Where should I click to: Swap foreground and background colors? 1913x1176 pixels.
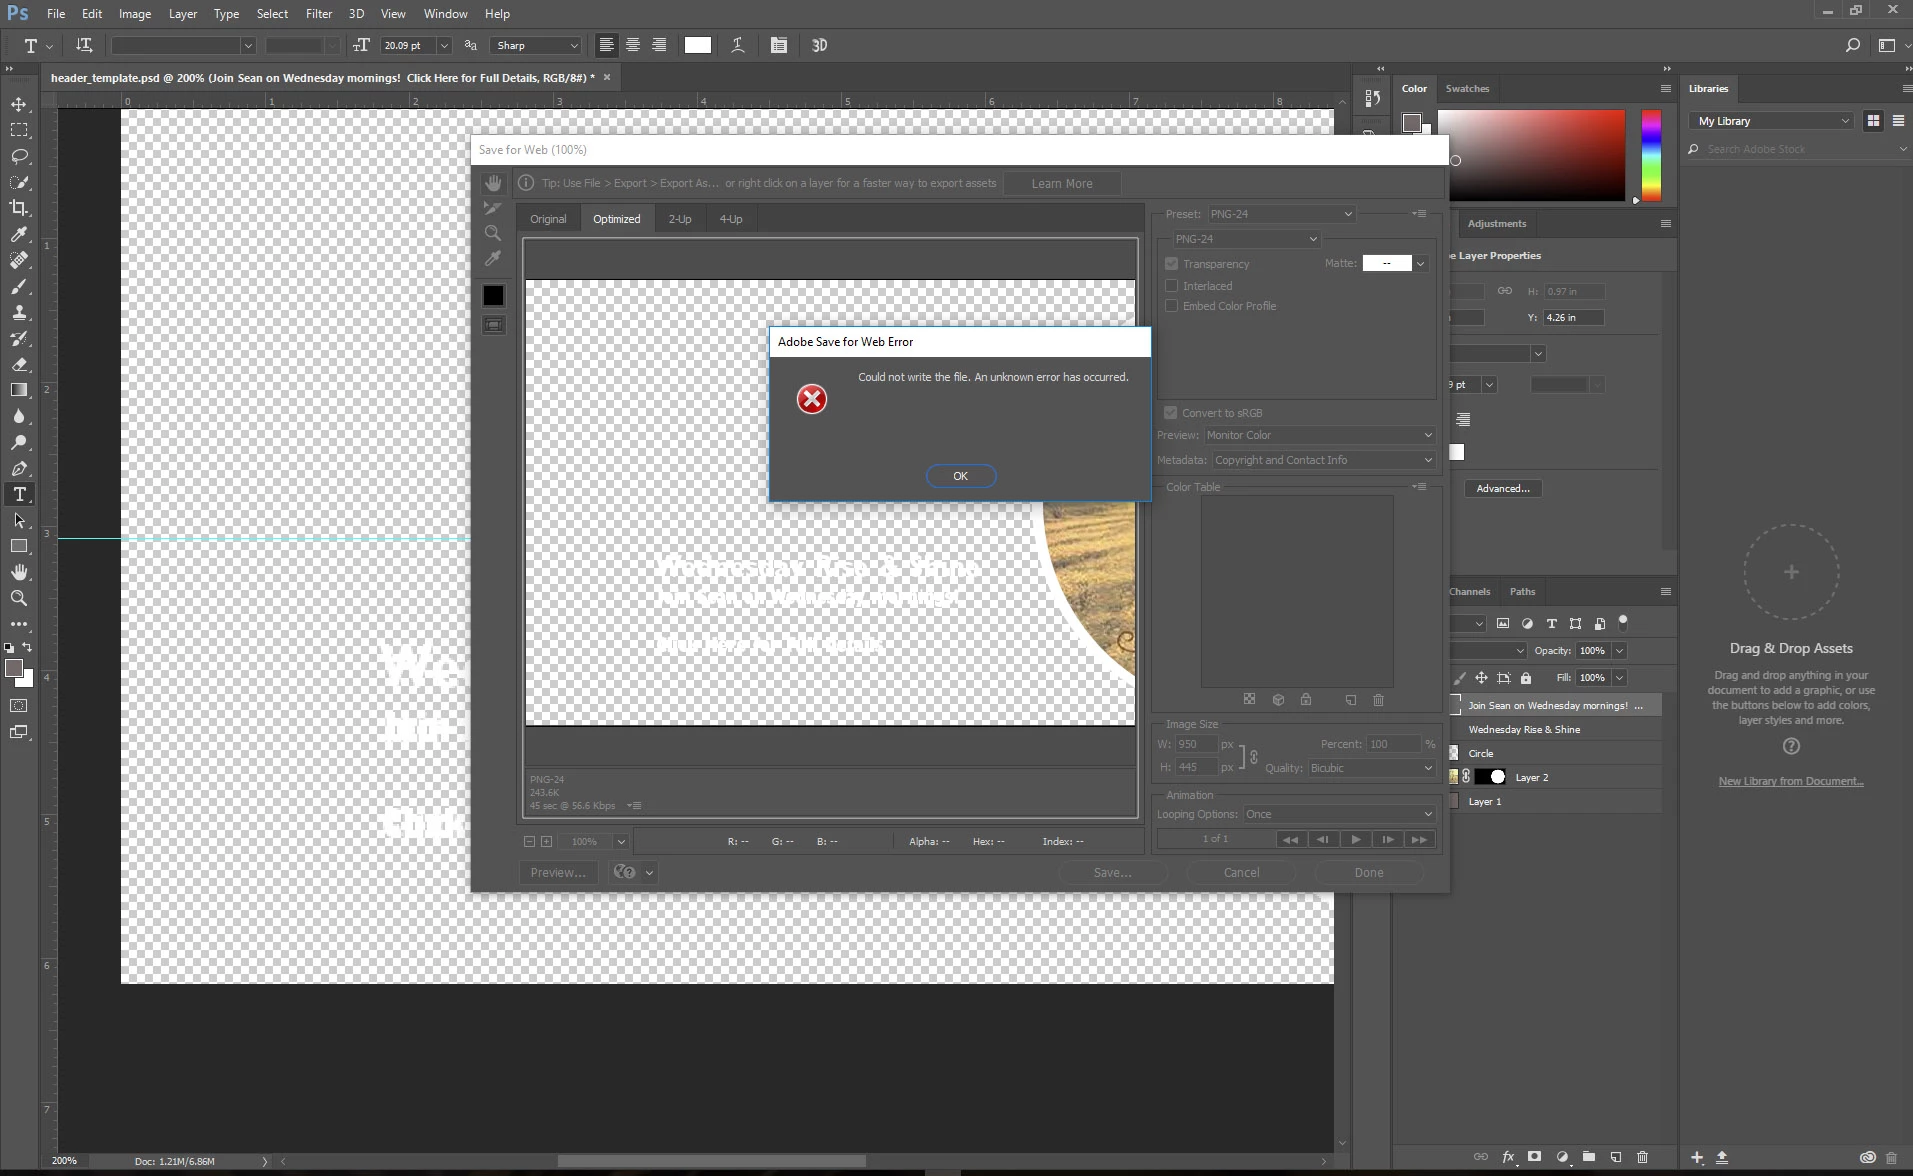pos(27,647)
